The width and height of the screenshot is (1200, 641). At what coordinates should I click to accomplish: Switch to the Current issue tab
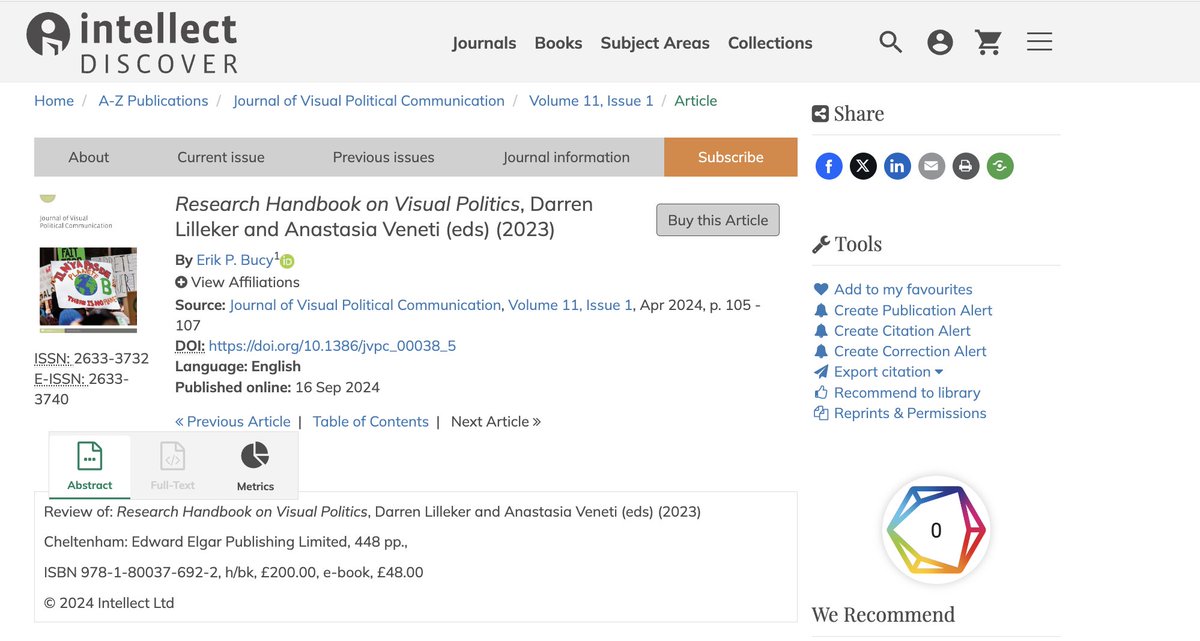pos(221,157)
